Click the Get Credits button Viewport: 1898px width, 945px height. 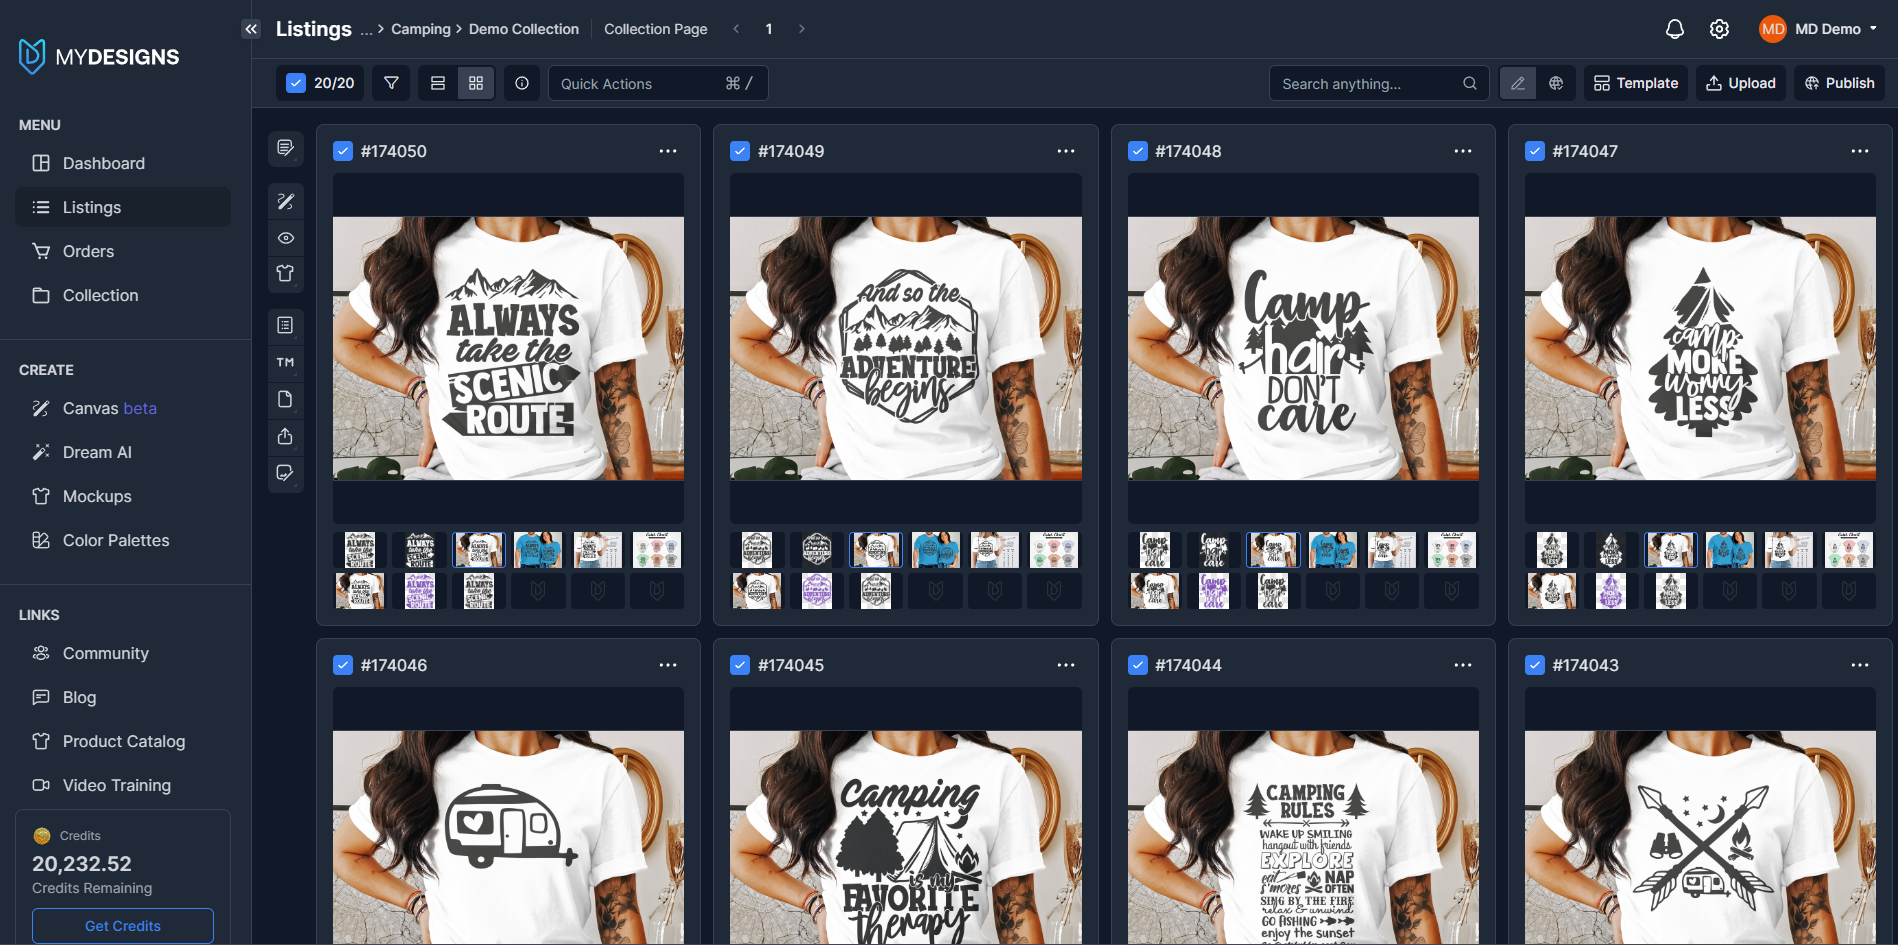click(x=122, y=926)
